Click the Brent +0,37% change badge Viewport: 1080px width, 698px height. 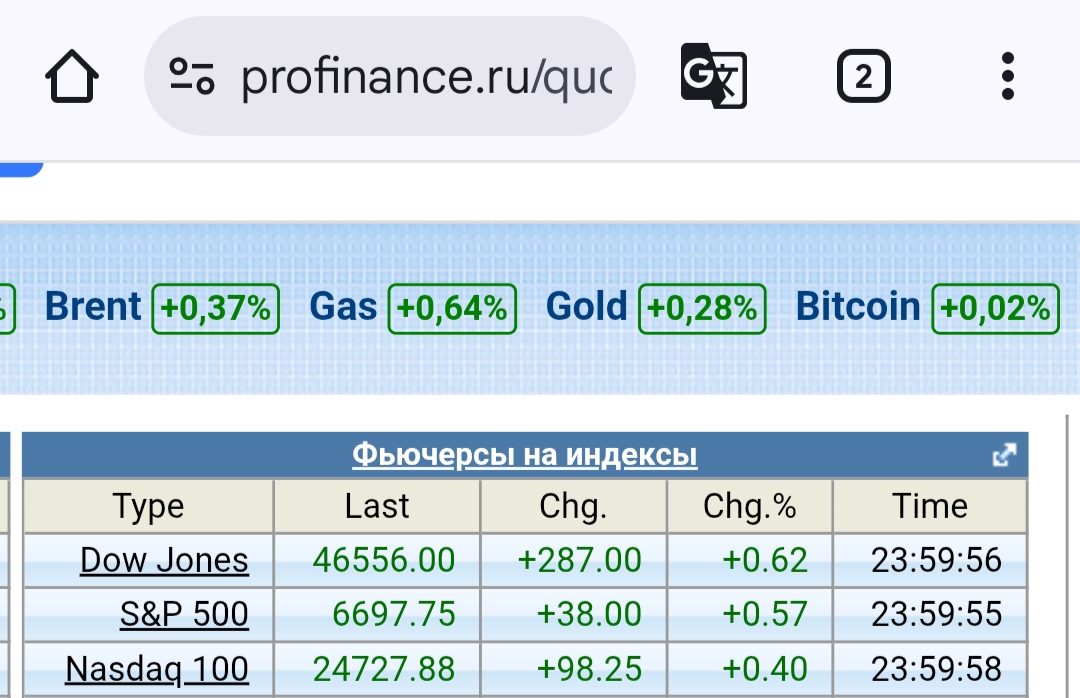pos(215,309)
